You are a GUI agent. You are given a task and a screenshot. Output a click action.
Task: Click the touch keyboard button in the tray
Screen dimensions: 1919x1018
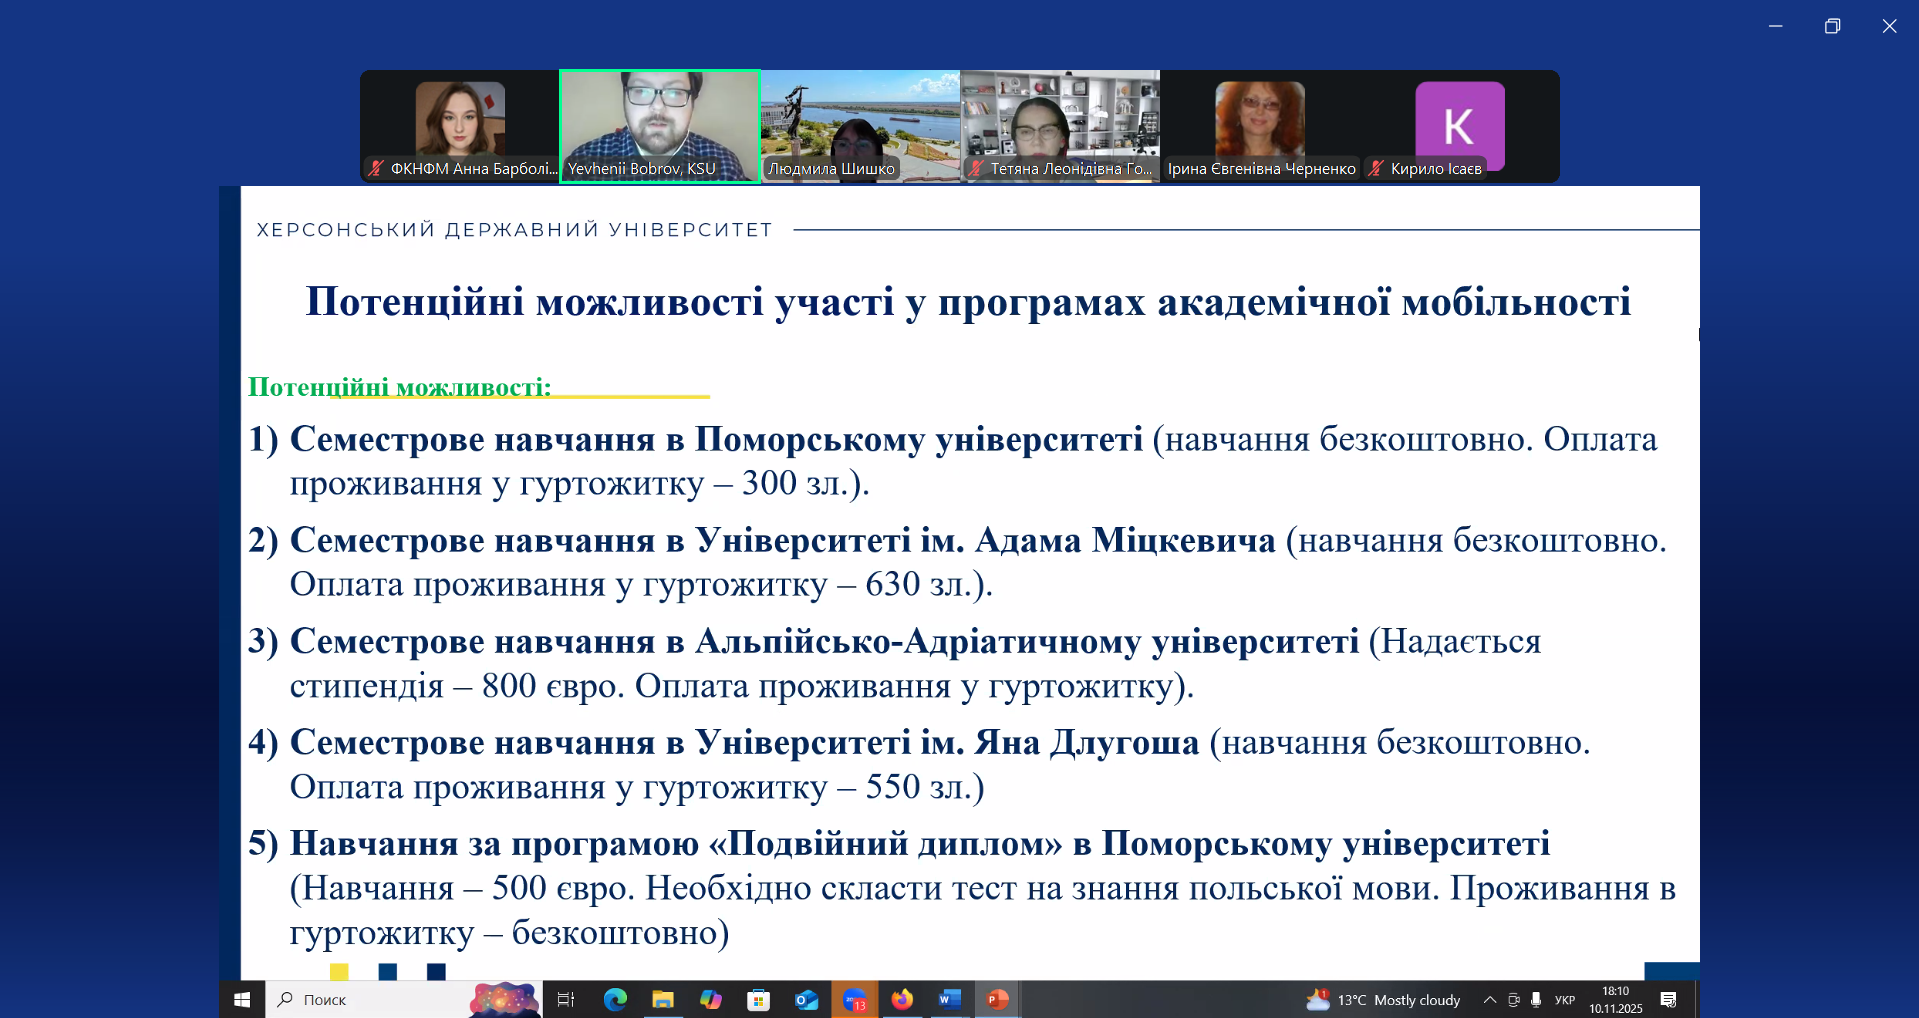[x=1668, y=999]
